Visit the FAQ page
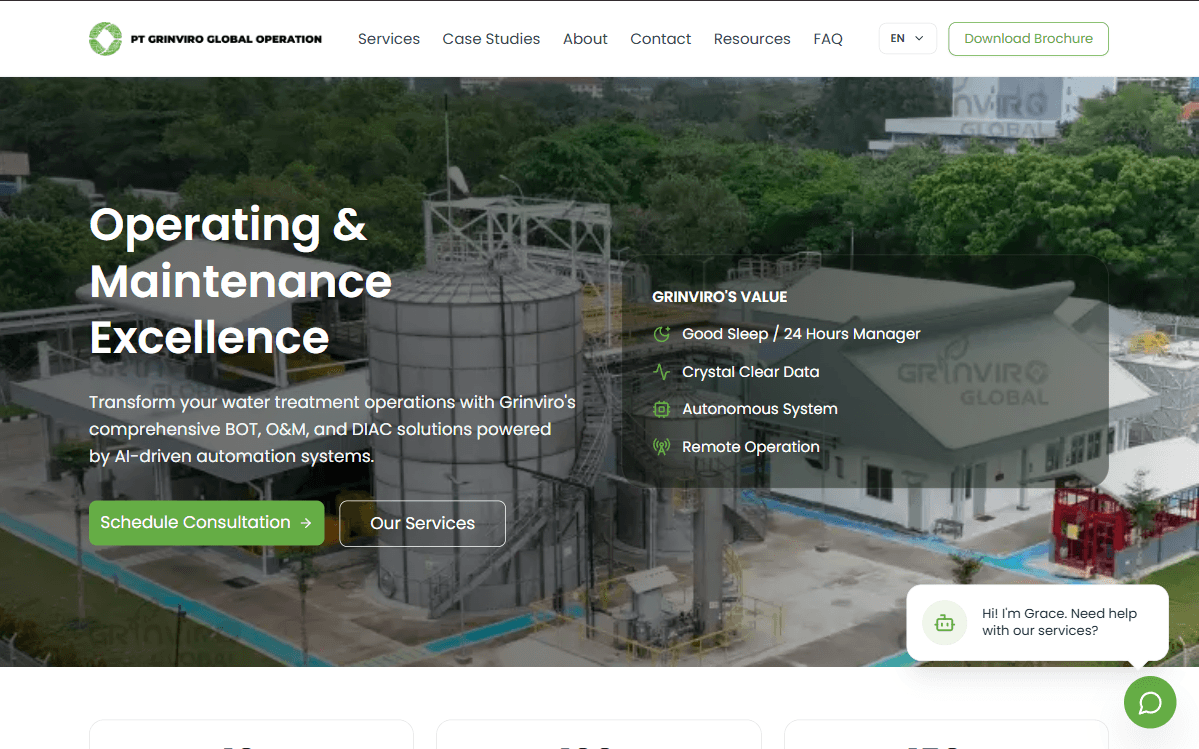 [827, 39]
